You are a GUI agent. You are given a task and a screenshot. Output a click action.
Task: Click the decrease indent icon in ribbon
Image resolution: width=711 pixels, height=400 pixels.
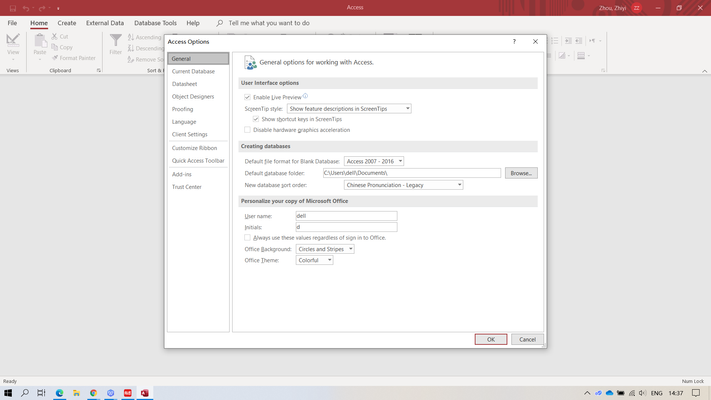point(579,41)
